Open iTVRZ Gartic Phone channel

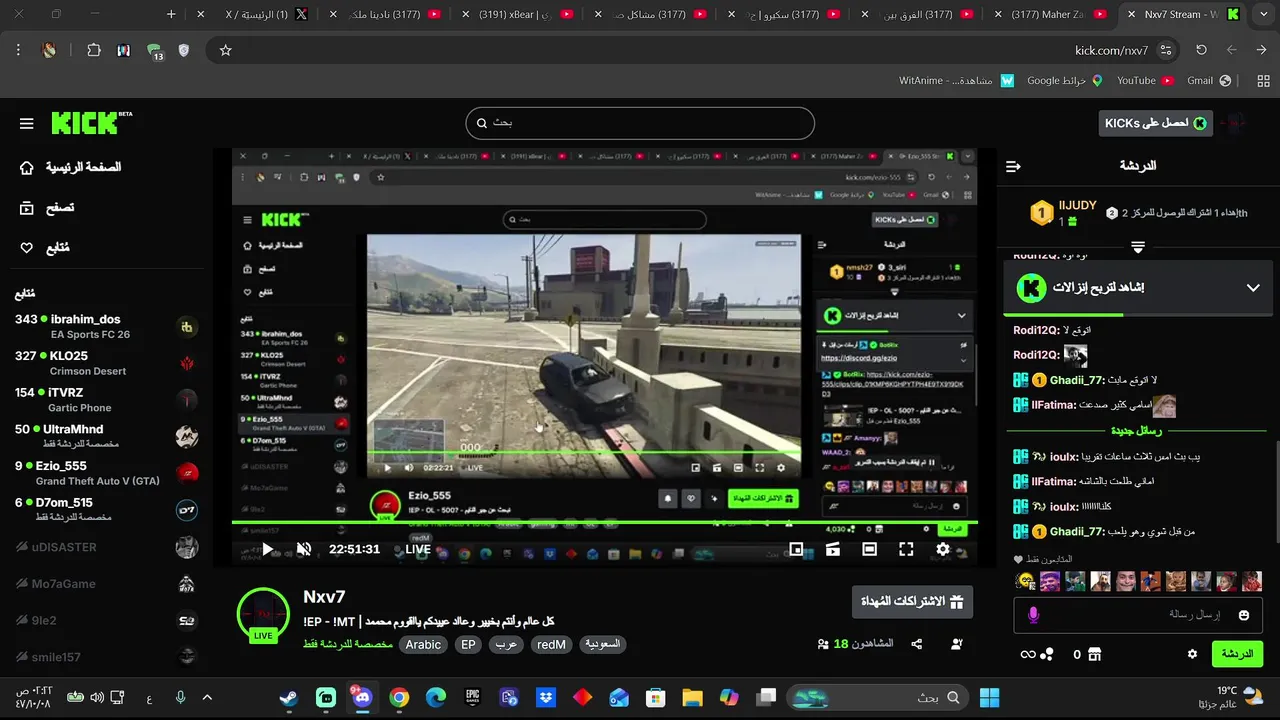point(106,399)
